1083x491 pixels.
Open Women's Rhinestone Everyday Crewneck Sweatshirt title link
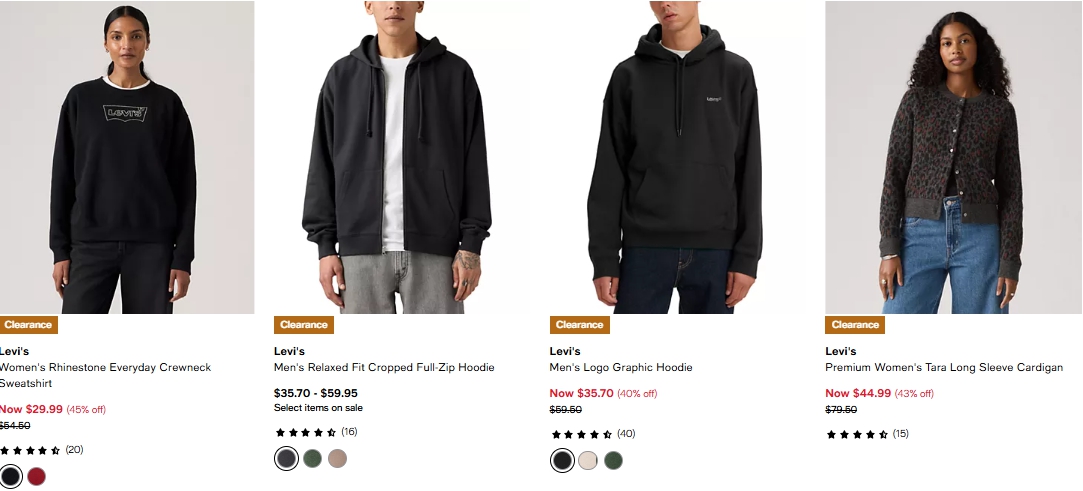tap(105, 367)
